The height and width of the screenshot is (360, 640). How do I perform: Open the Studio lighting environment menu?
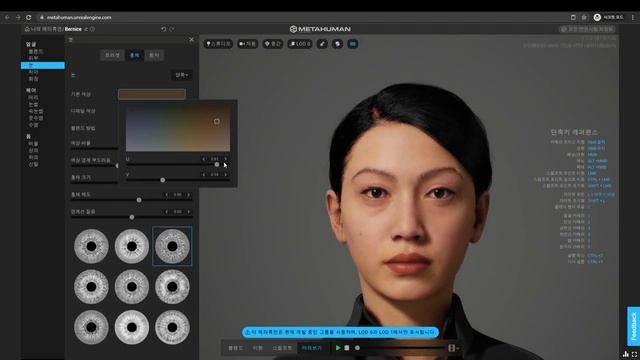point(218,44)
